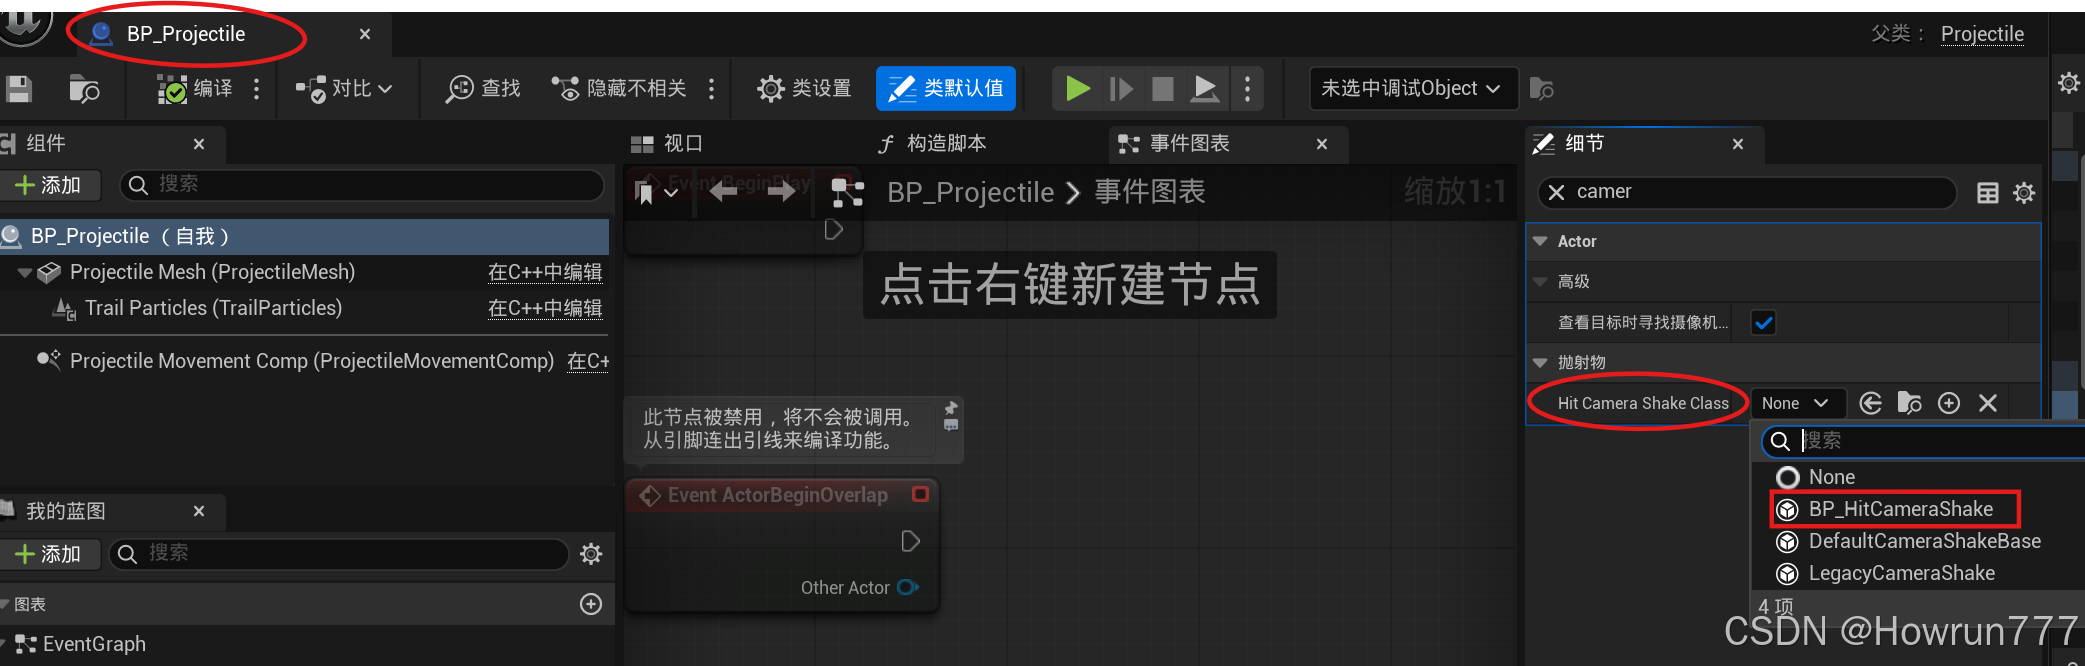Click the back arrow in graph navigation

[723, 192]
